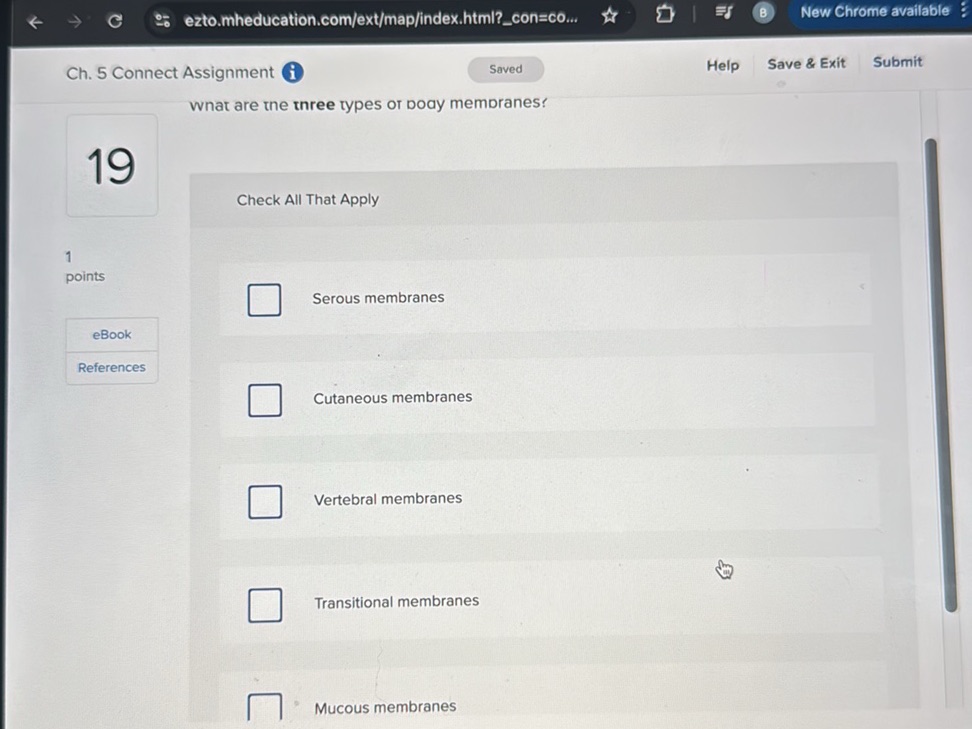Check the Serous membranes checkbox
The width and height of the screenshot is (972, 729).
264,299
